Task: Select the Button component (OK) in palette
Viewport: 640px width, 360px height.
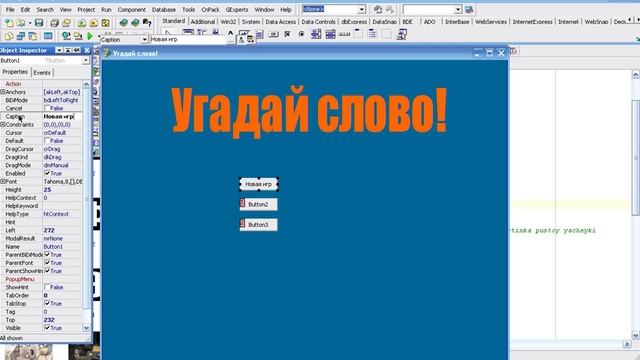Action: tap(273, 34)
